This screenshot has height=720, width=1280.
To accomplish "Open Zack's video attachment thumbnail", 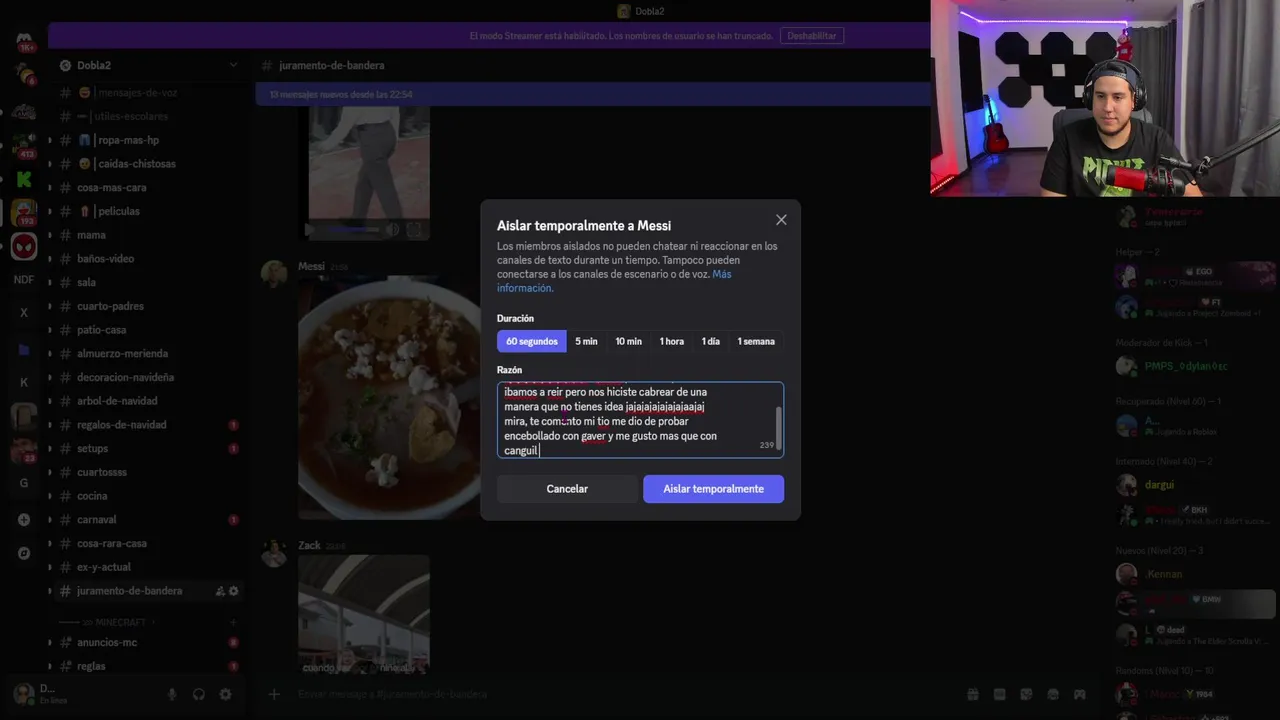I will [364, 616].
